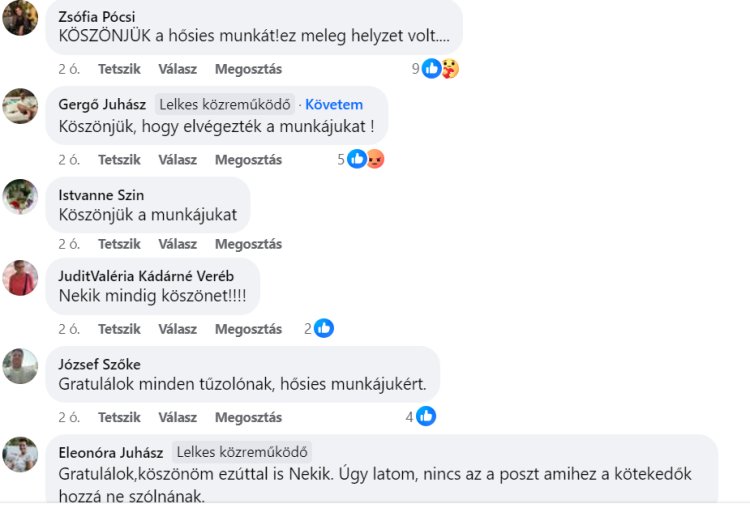Open Zsófia Pócsi's profile picture
The image size is (750, 508).
click(x=20, y=18)
